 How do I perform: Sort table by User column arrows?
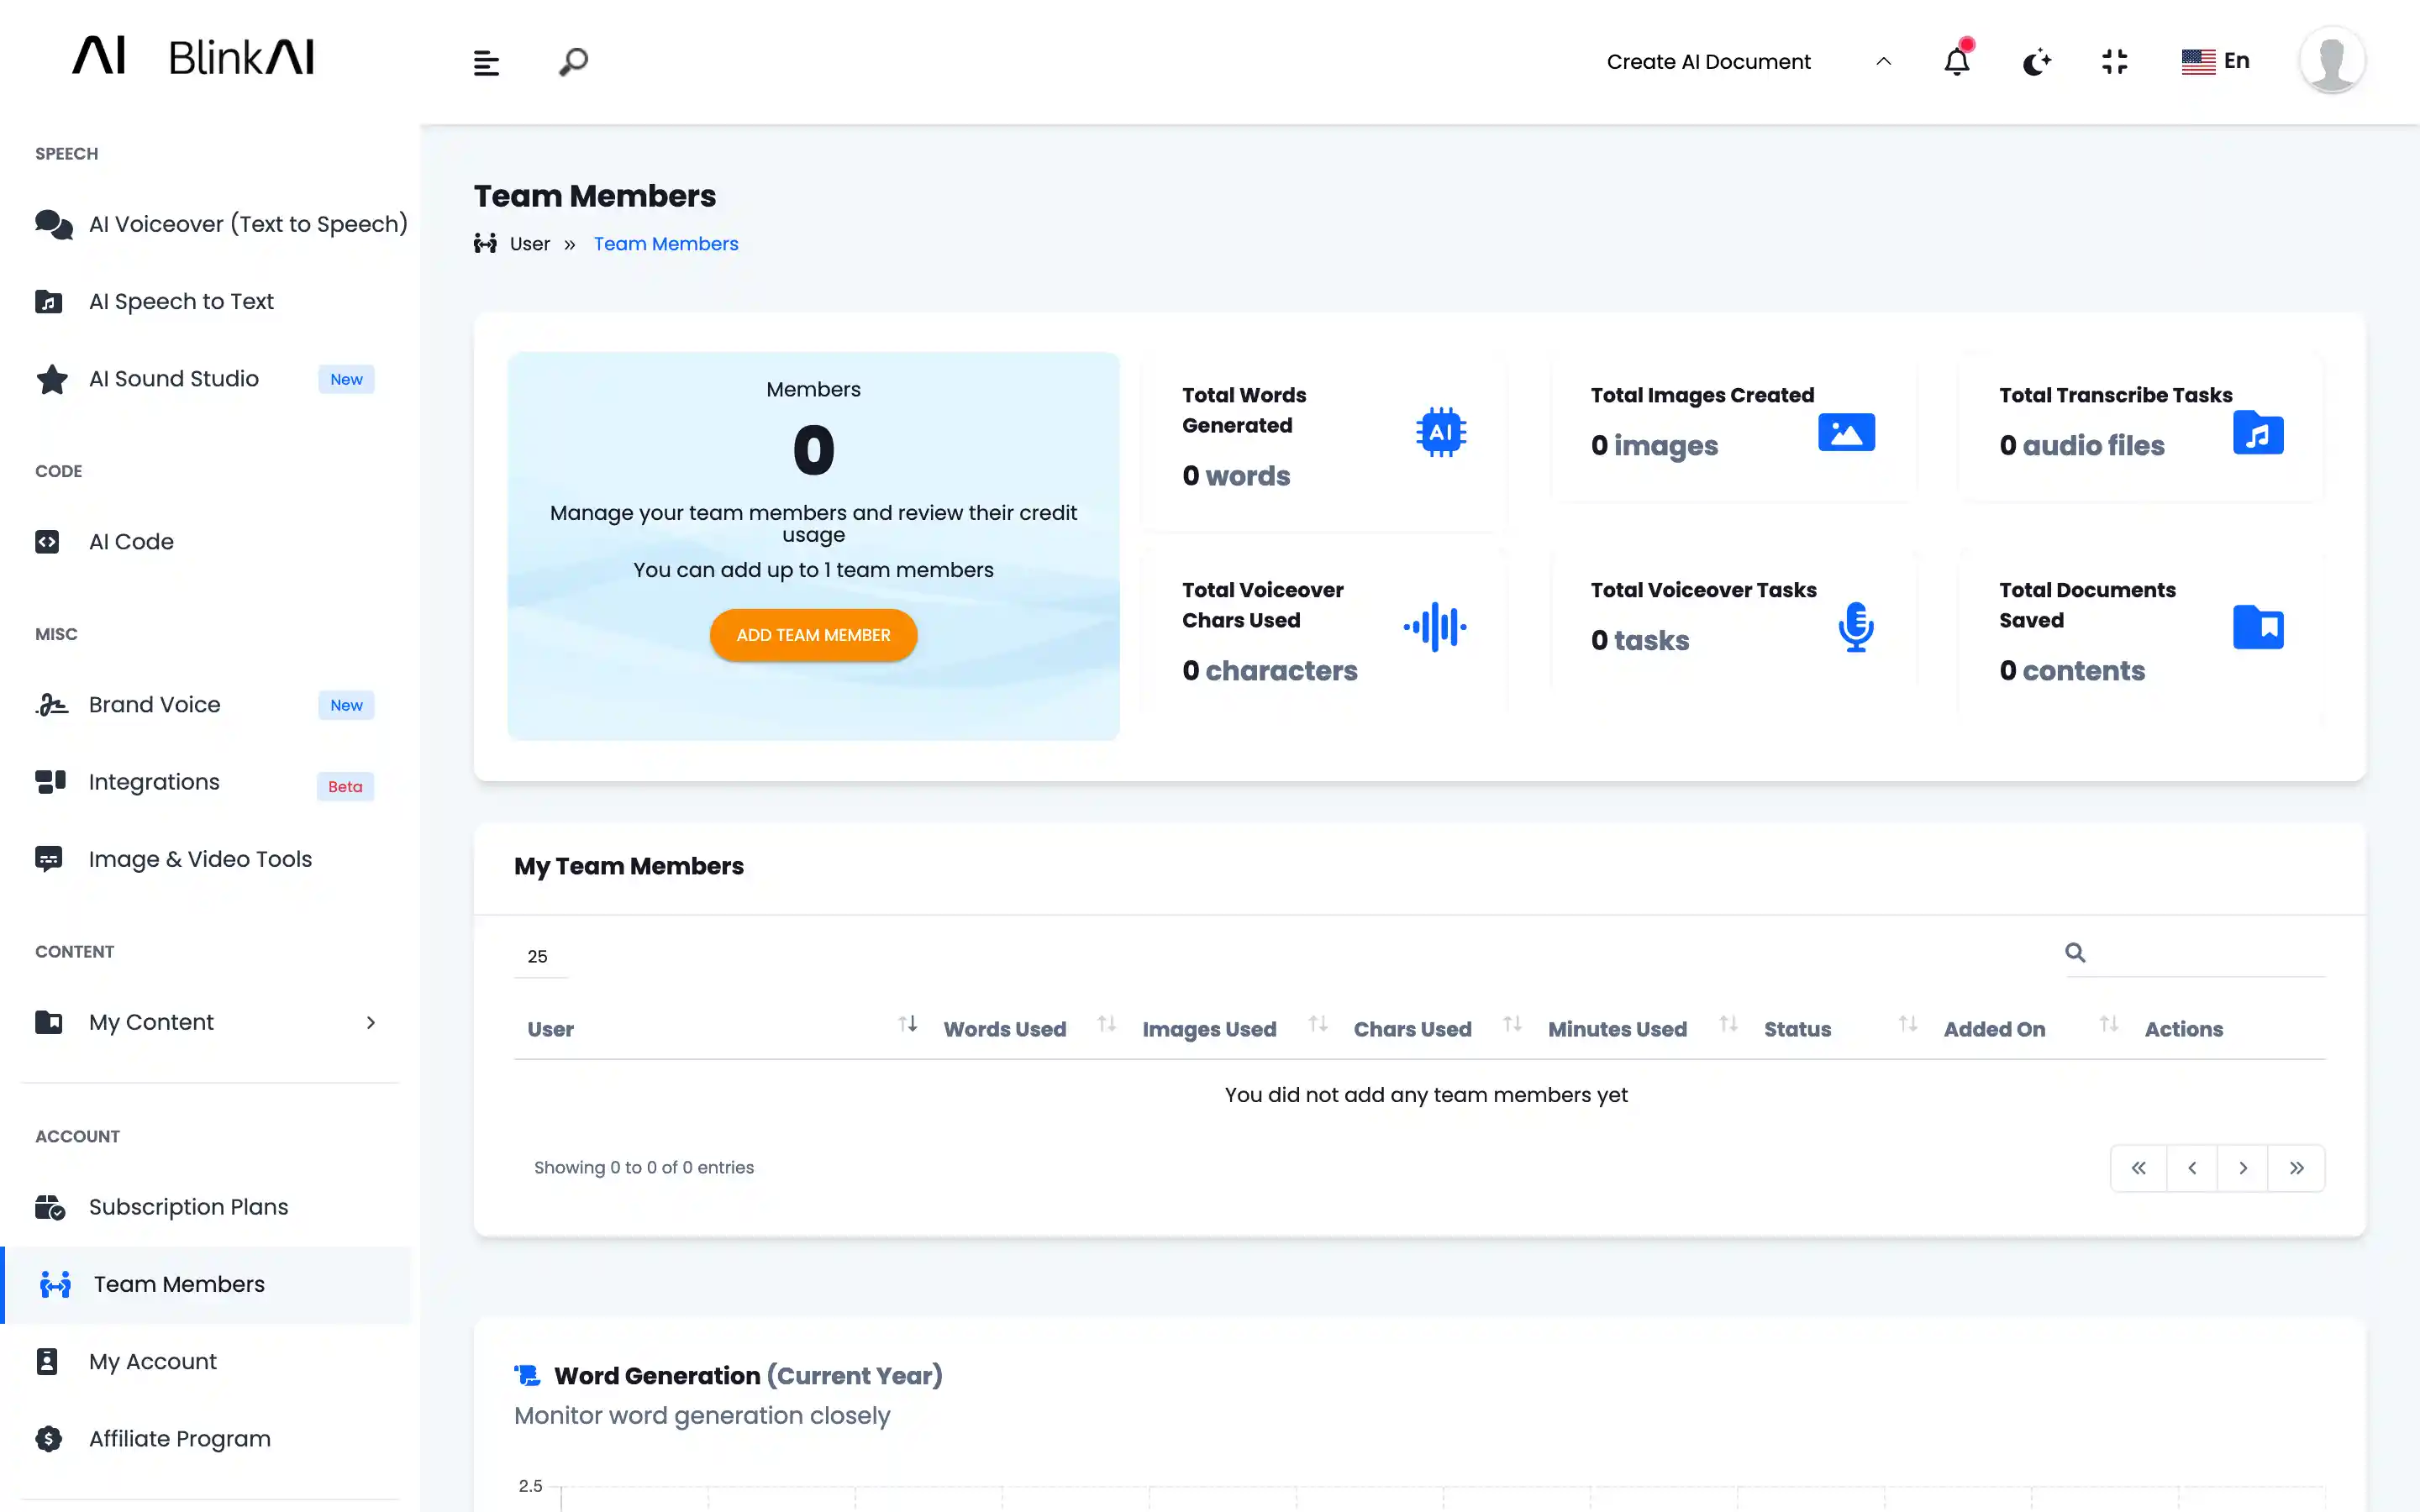tap(907, 1025)
